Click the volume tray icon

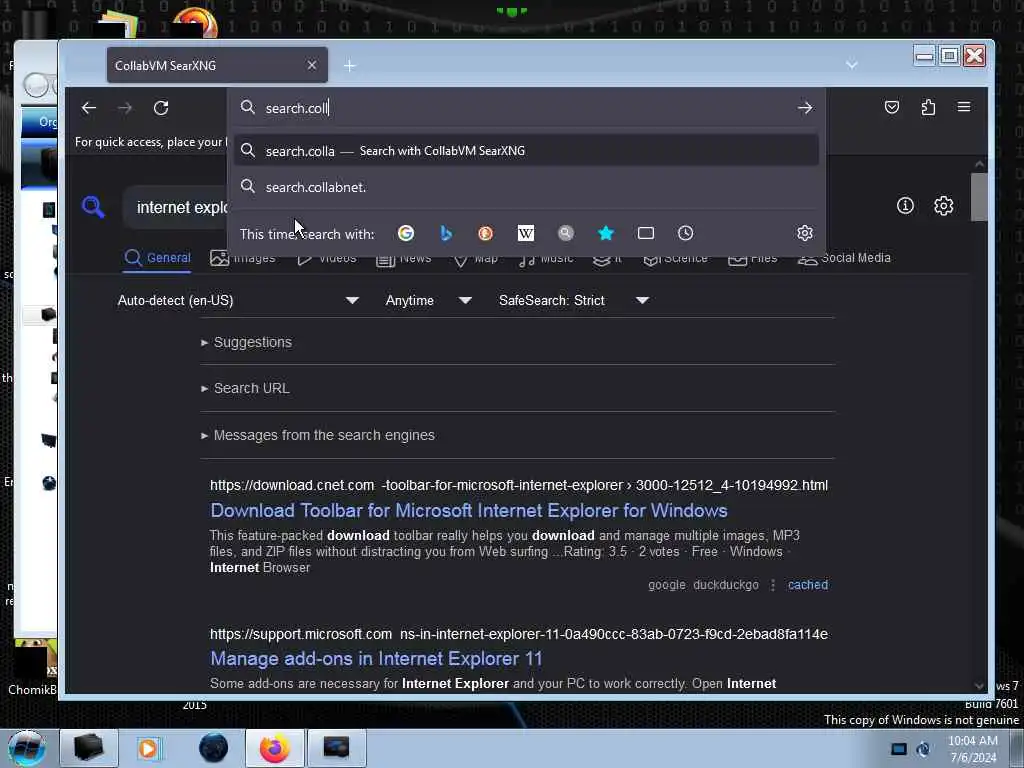pyautogui.click(x=923, y=749)
